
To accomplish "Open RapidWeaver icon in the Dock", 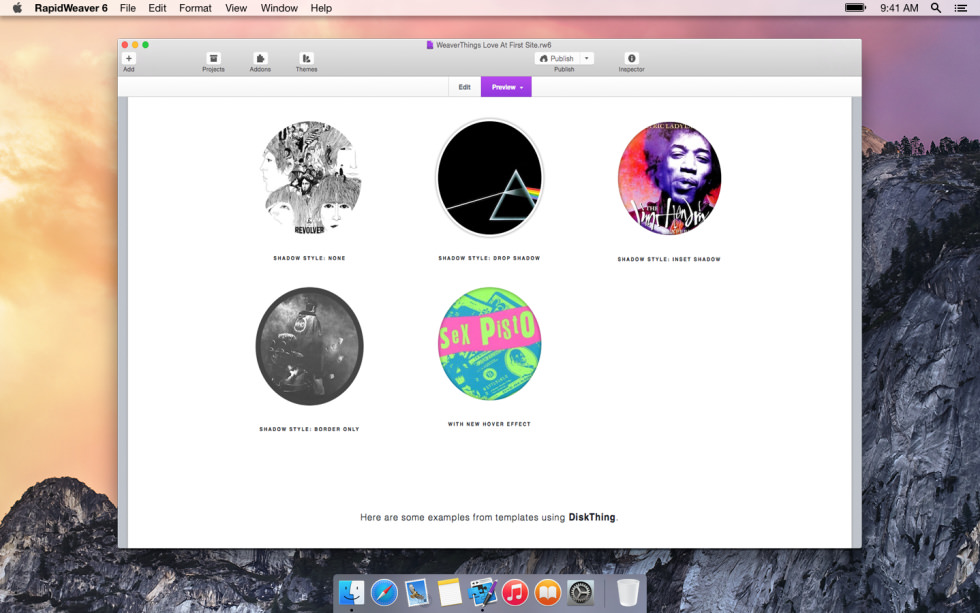I will click(x=482, y=592).
